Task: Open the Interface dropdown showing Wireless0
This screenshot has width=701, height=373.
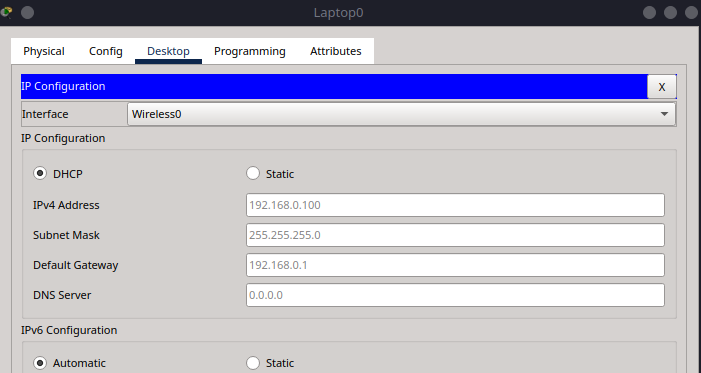Action: pos(401,114)
